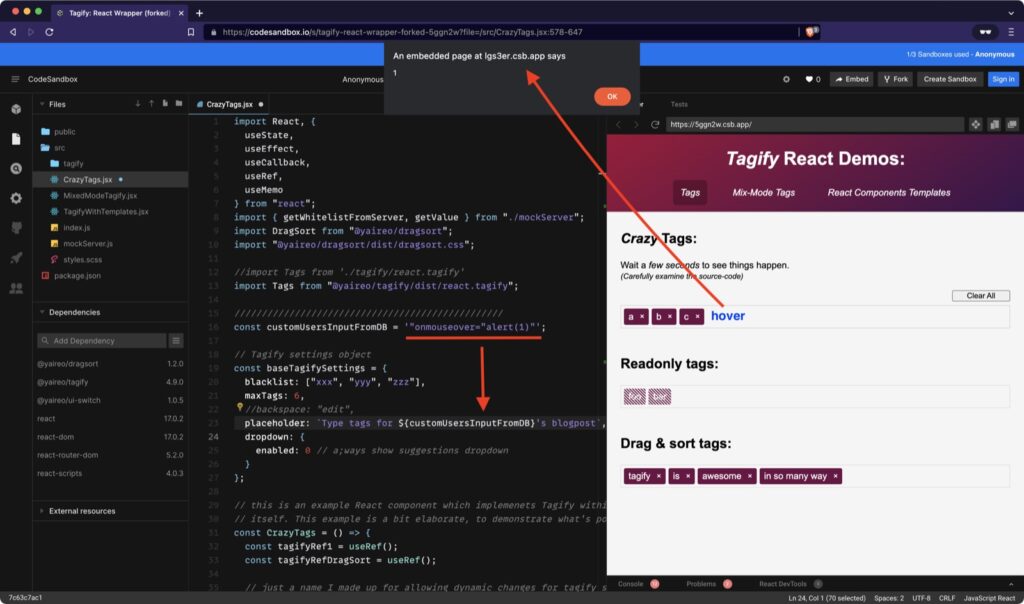The height and width of the screenshot is (604, 1024).
Task: Expand the External resources section
Action: [78, 511]
